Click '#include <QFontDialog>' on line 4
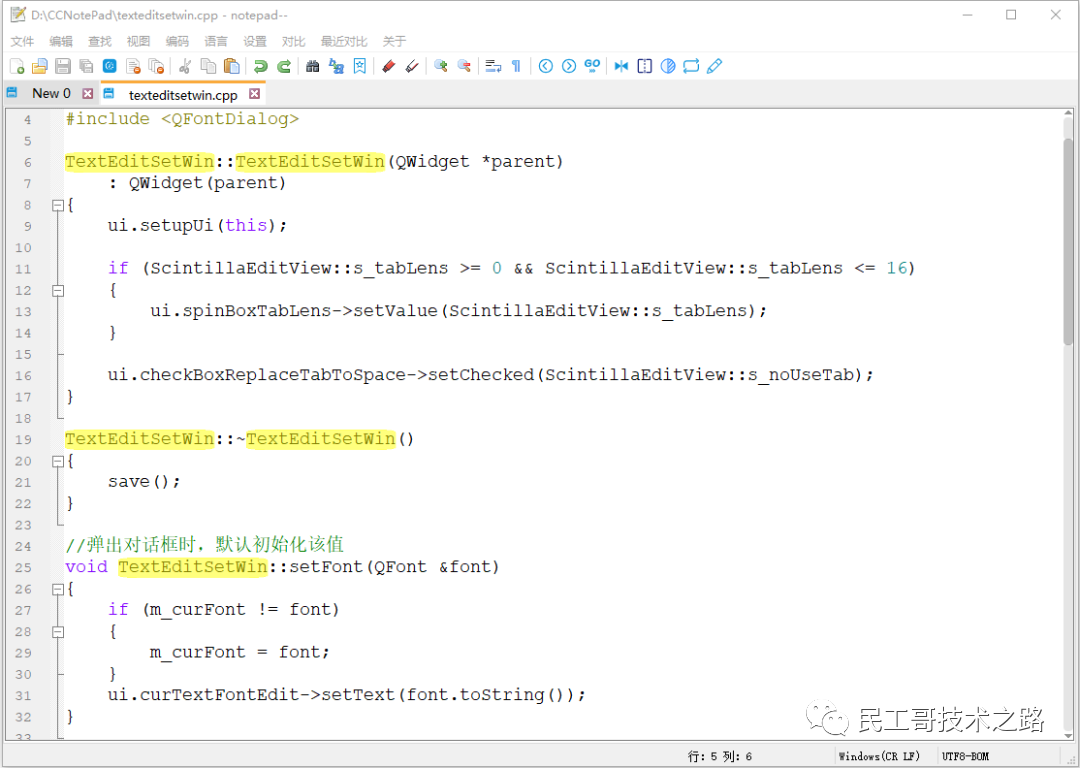Screen dimensions: 1080x768 (x=182, y=118)
